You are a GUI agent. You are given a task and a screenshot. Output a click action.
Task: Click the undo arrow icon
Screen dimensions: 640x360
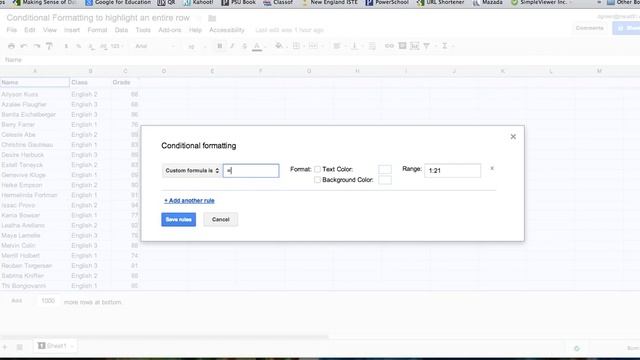[x=24, y=46]
